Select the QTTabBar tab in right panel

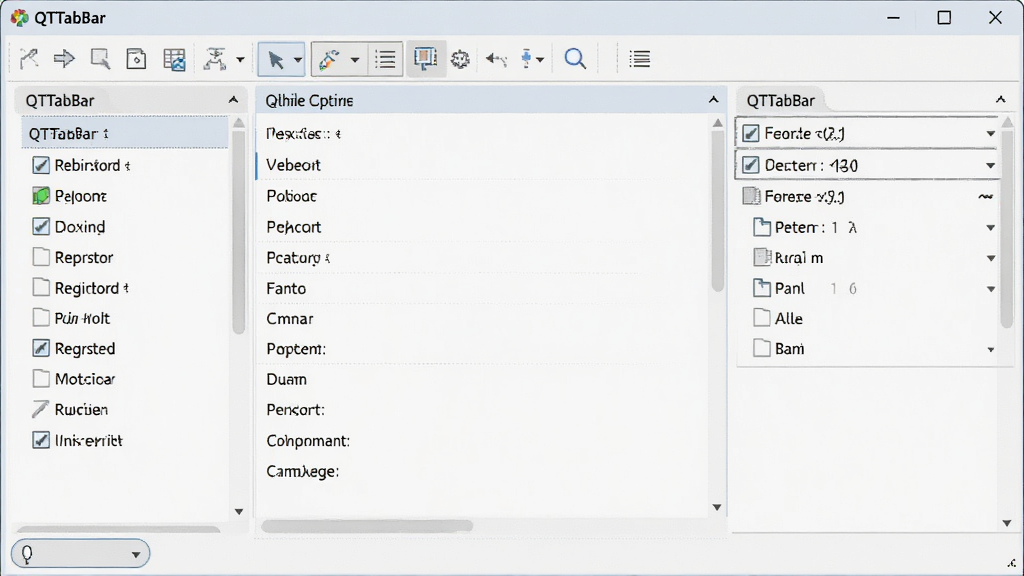click(780, 101)
